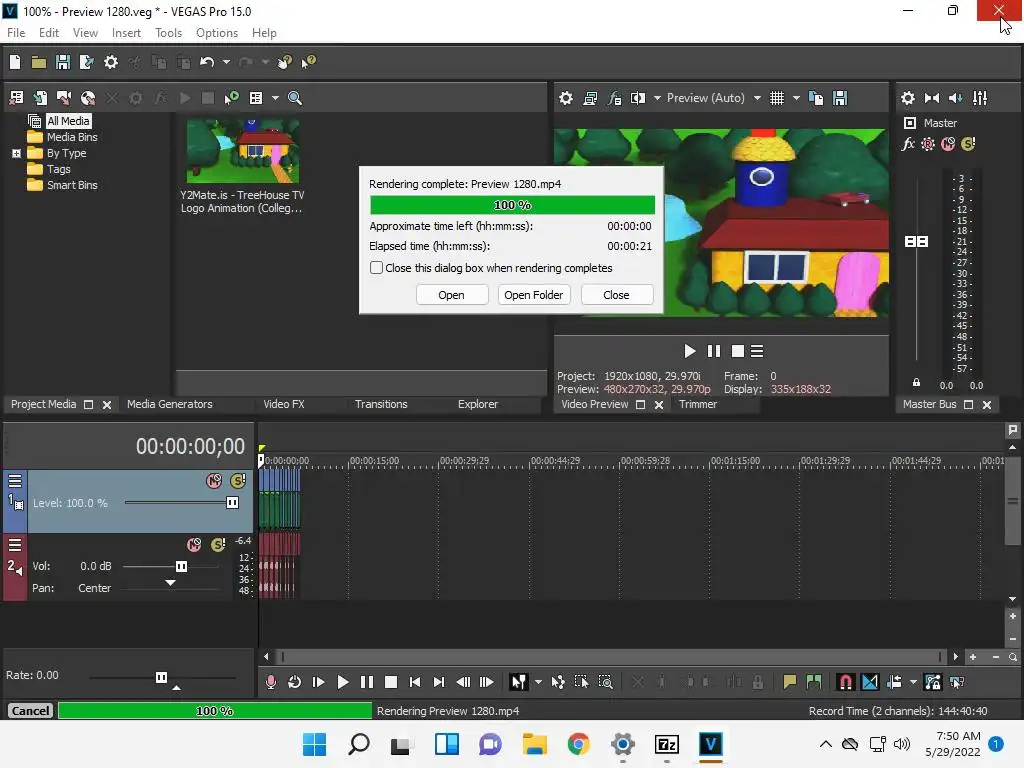This screenshot has height=768, width=1024.
Task: Click the audio track Vol slider handle
Action: (182, 566)
